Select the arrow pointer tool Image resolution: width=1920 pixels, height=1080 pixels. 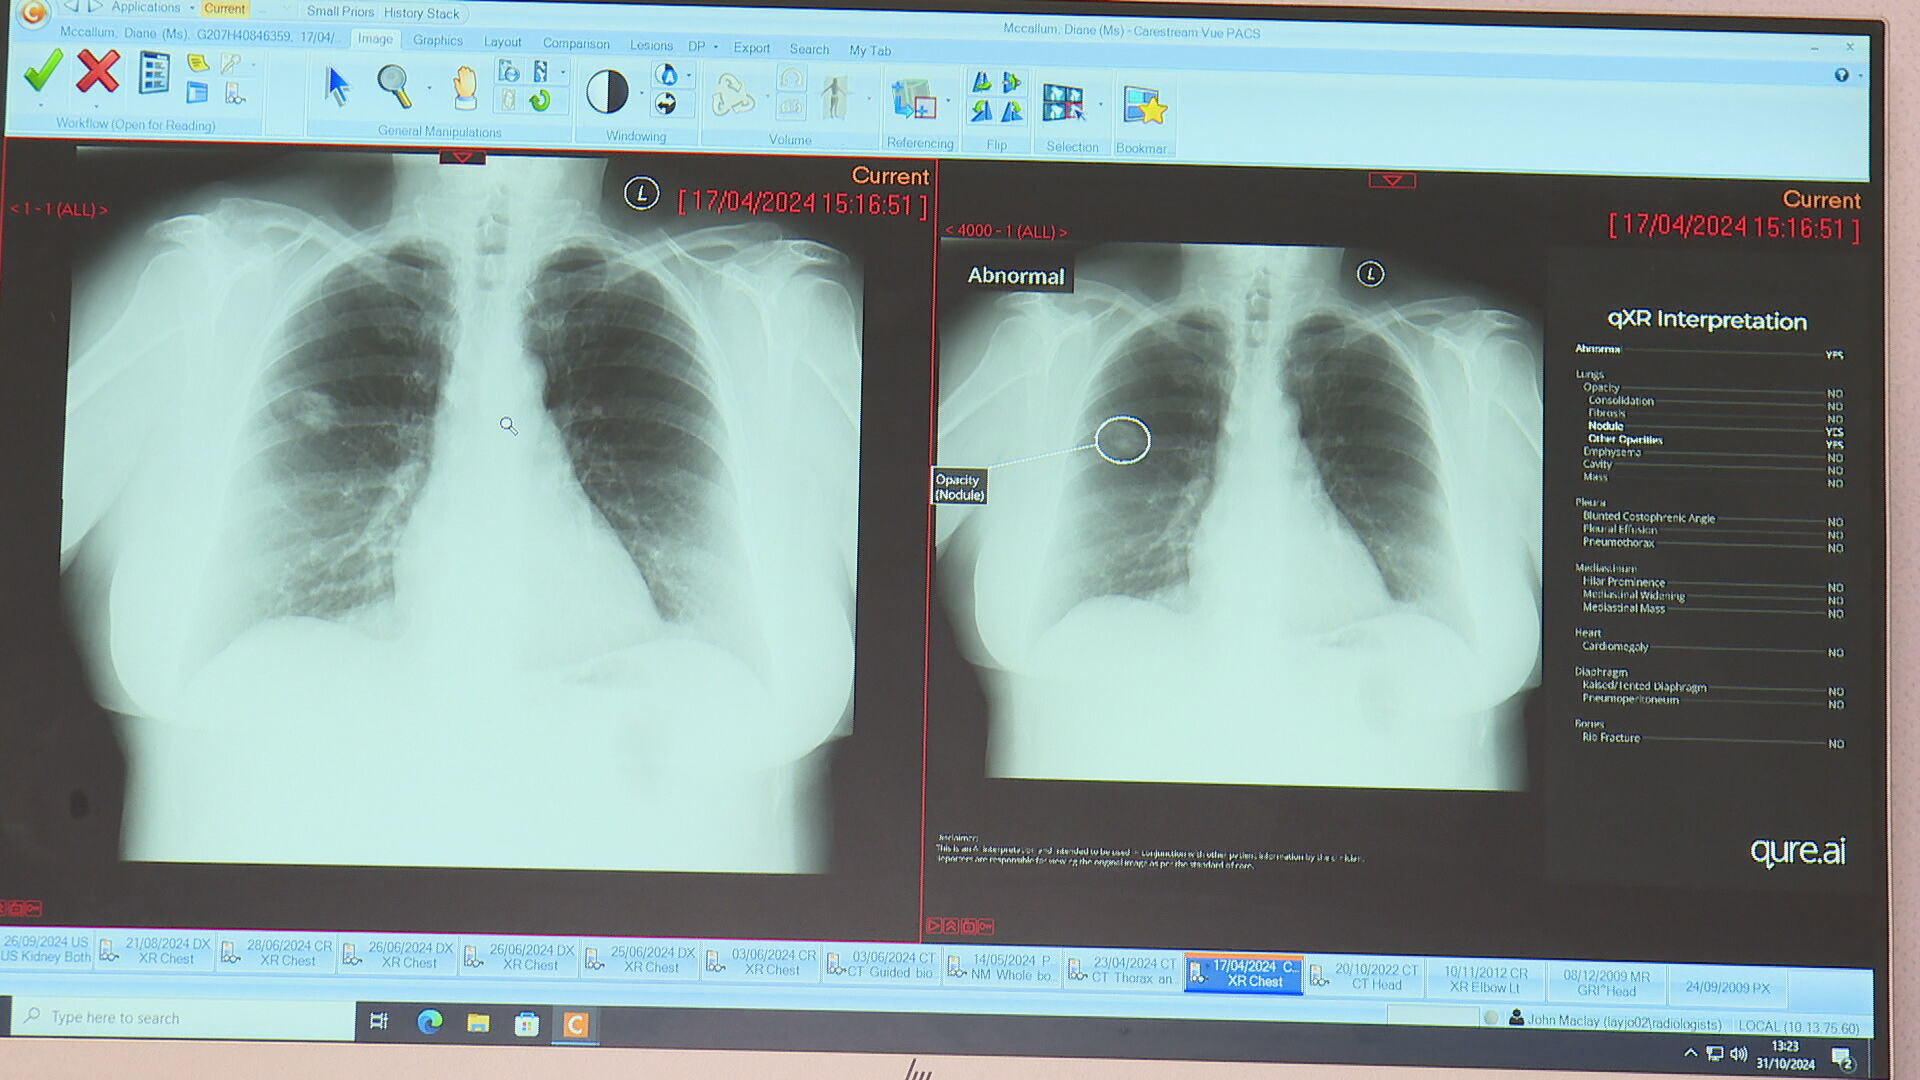[x=338, y=86]
